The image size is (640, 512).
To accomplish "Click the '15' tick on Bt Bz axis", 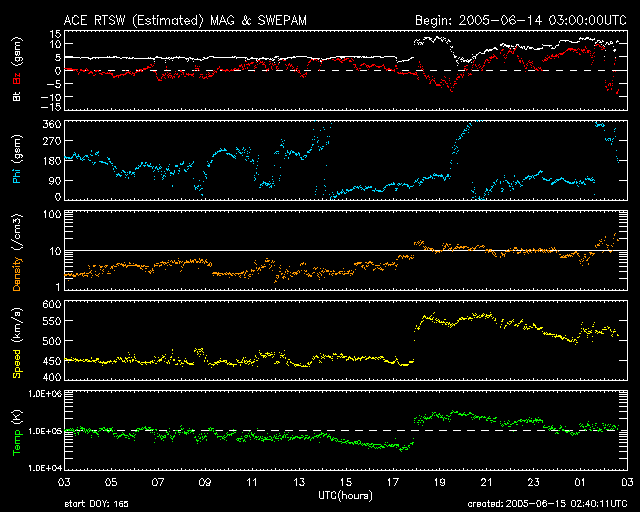I will (56, 34).
